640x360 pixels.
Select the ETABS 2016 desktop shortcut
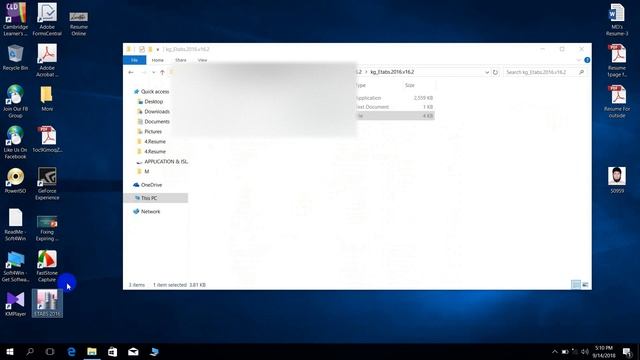(47, 303)
